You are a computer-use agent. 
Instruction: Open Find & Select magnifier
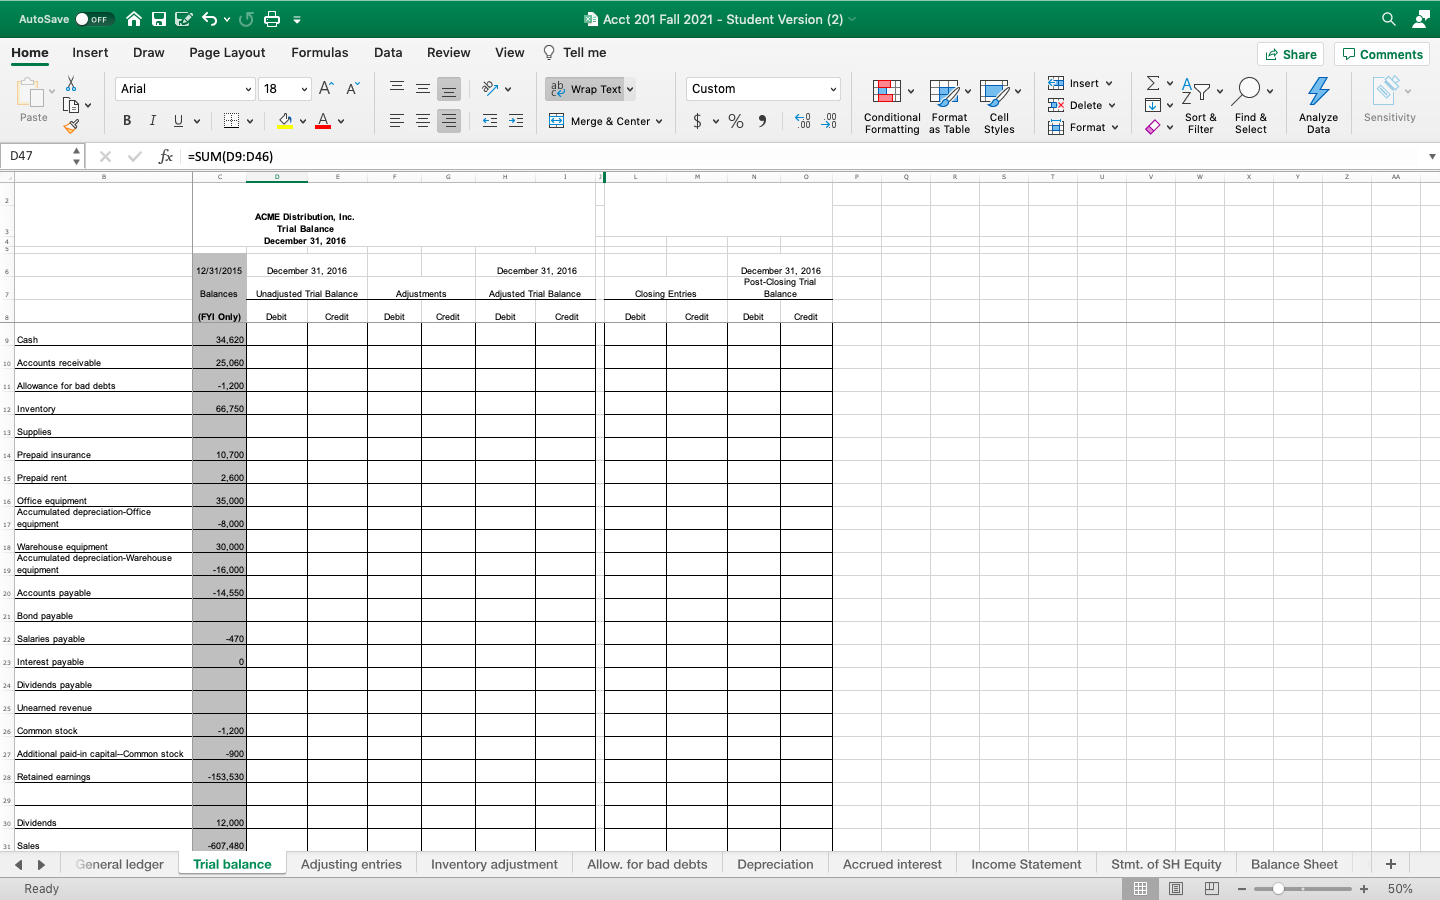(1250, 106)
